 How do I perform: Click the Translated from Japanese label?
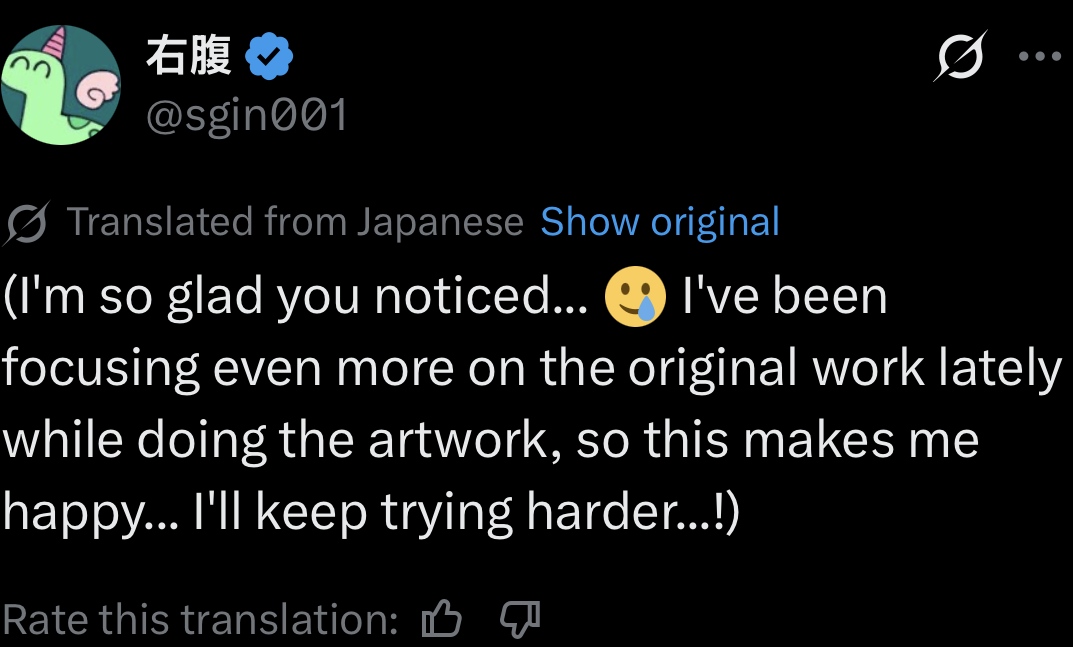point(295,222)
